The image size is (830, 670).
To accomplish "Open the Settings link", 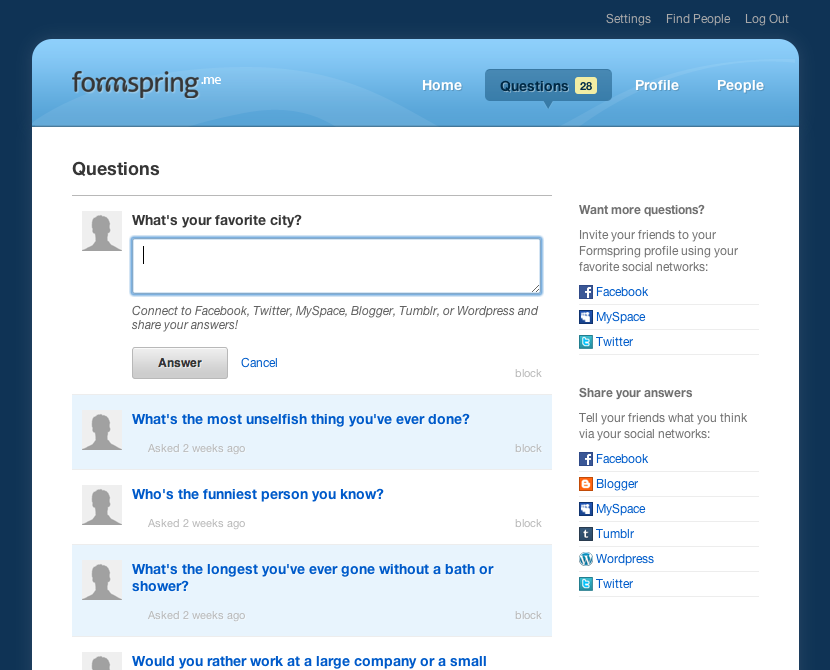I will [x=628, y=19].
